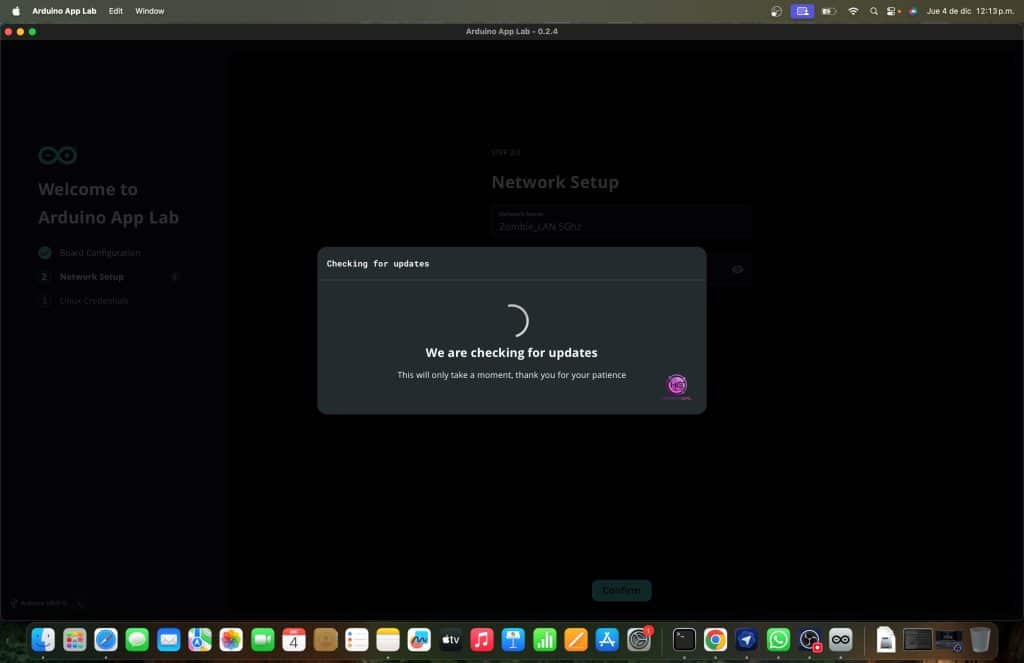Viewport: 1024px width, 663px height.
Task: Click the Wi-Fi icon in menu bar
Action: click(x=853, y=11)
